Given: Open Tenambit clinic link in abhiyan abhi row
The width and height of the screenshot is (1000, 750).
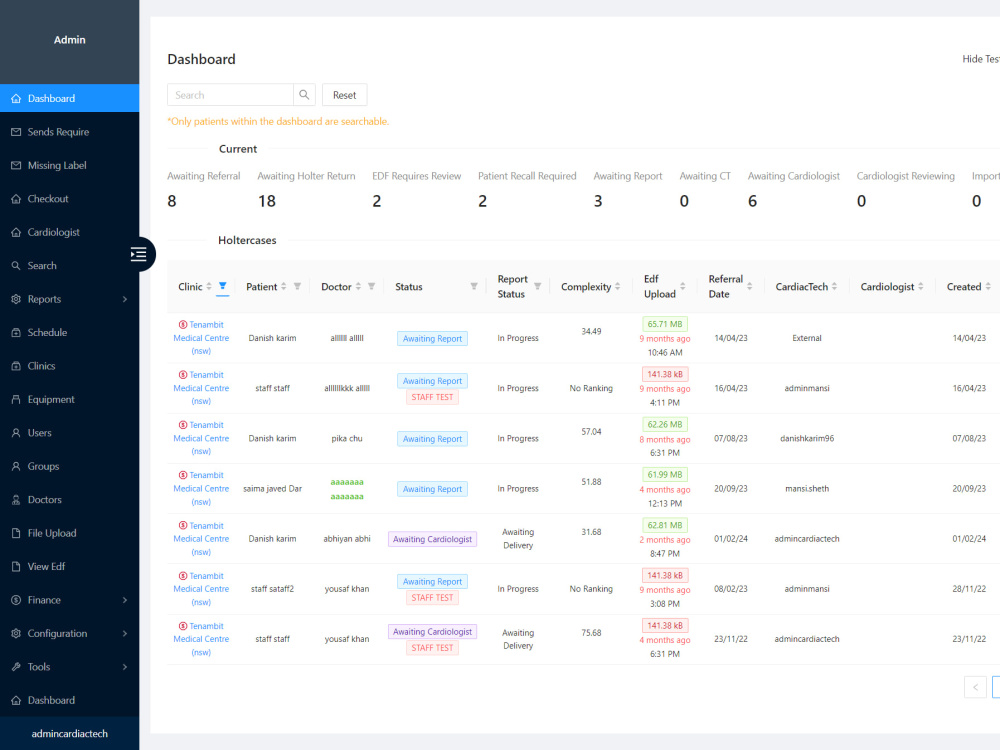Looking at the screenshot, I should [x=201, y=539].
